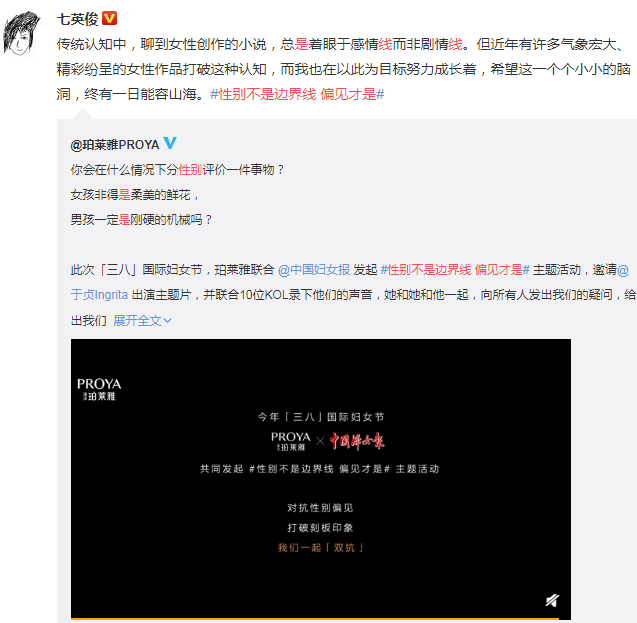Open the 于贞Ingrita mention link
This screenshot has width=637, height=623.
[99, 294]
